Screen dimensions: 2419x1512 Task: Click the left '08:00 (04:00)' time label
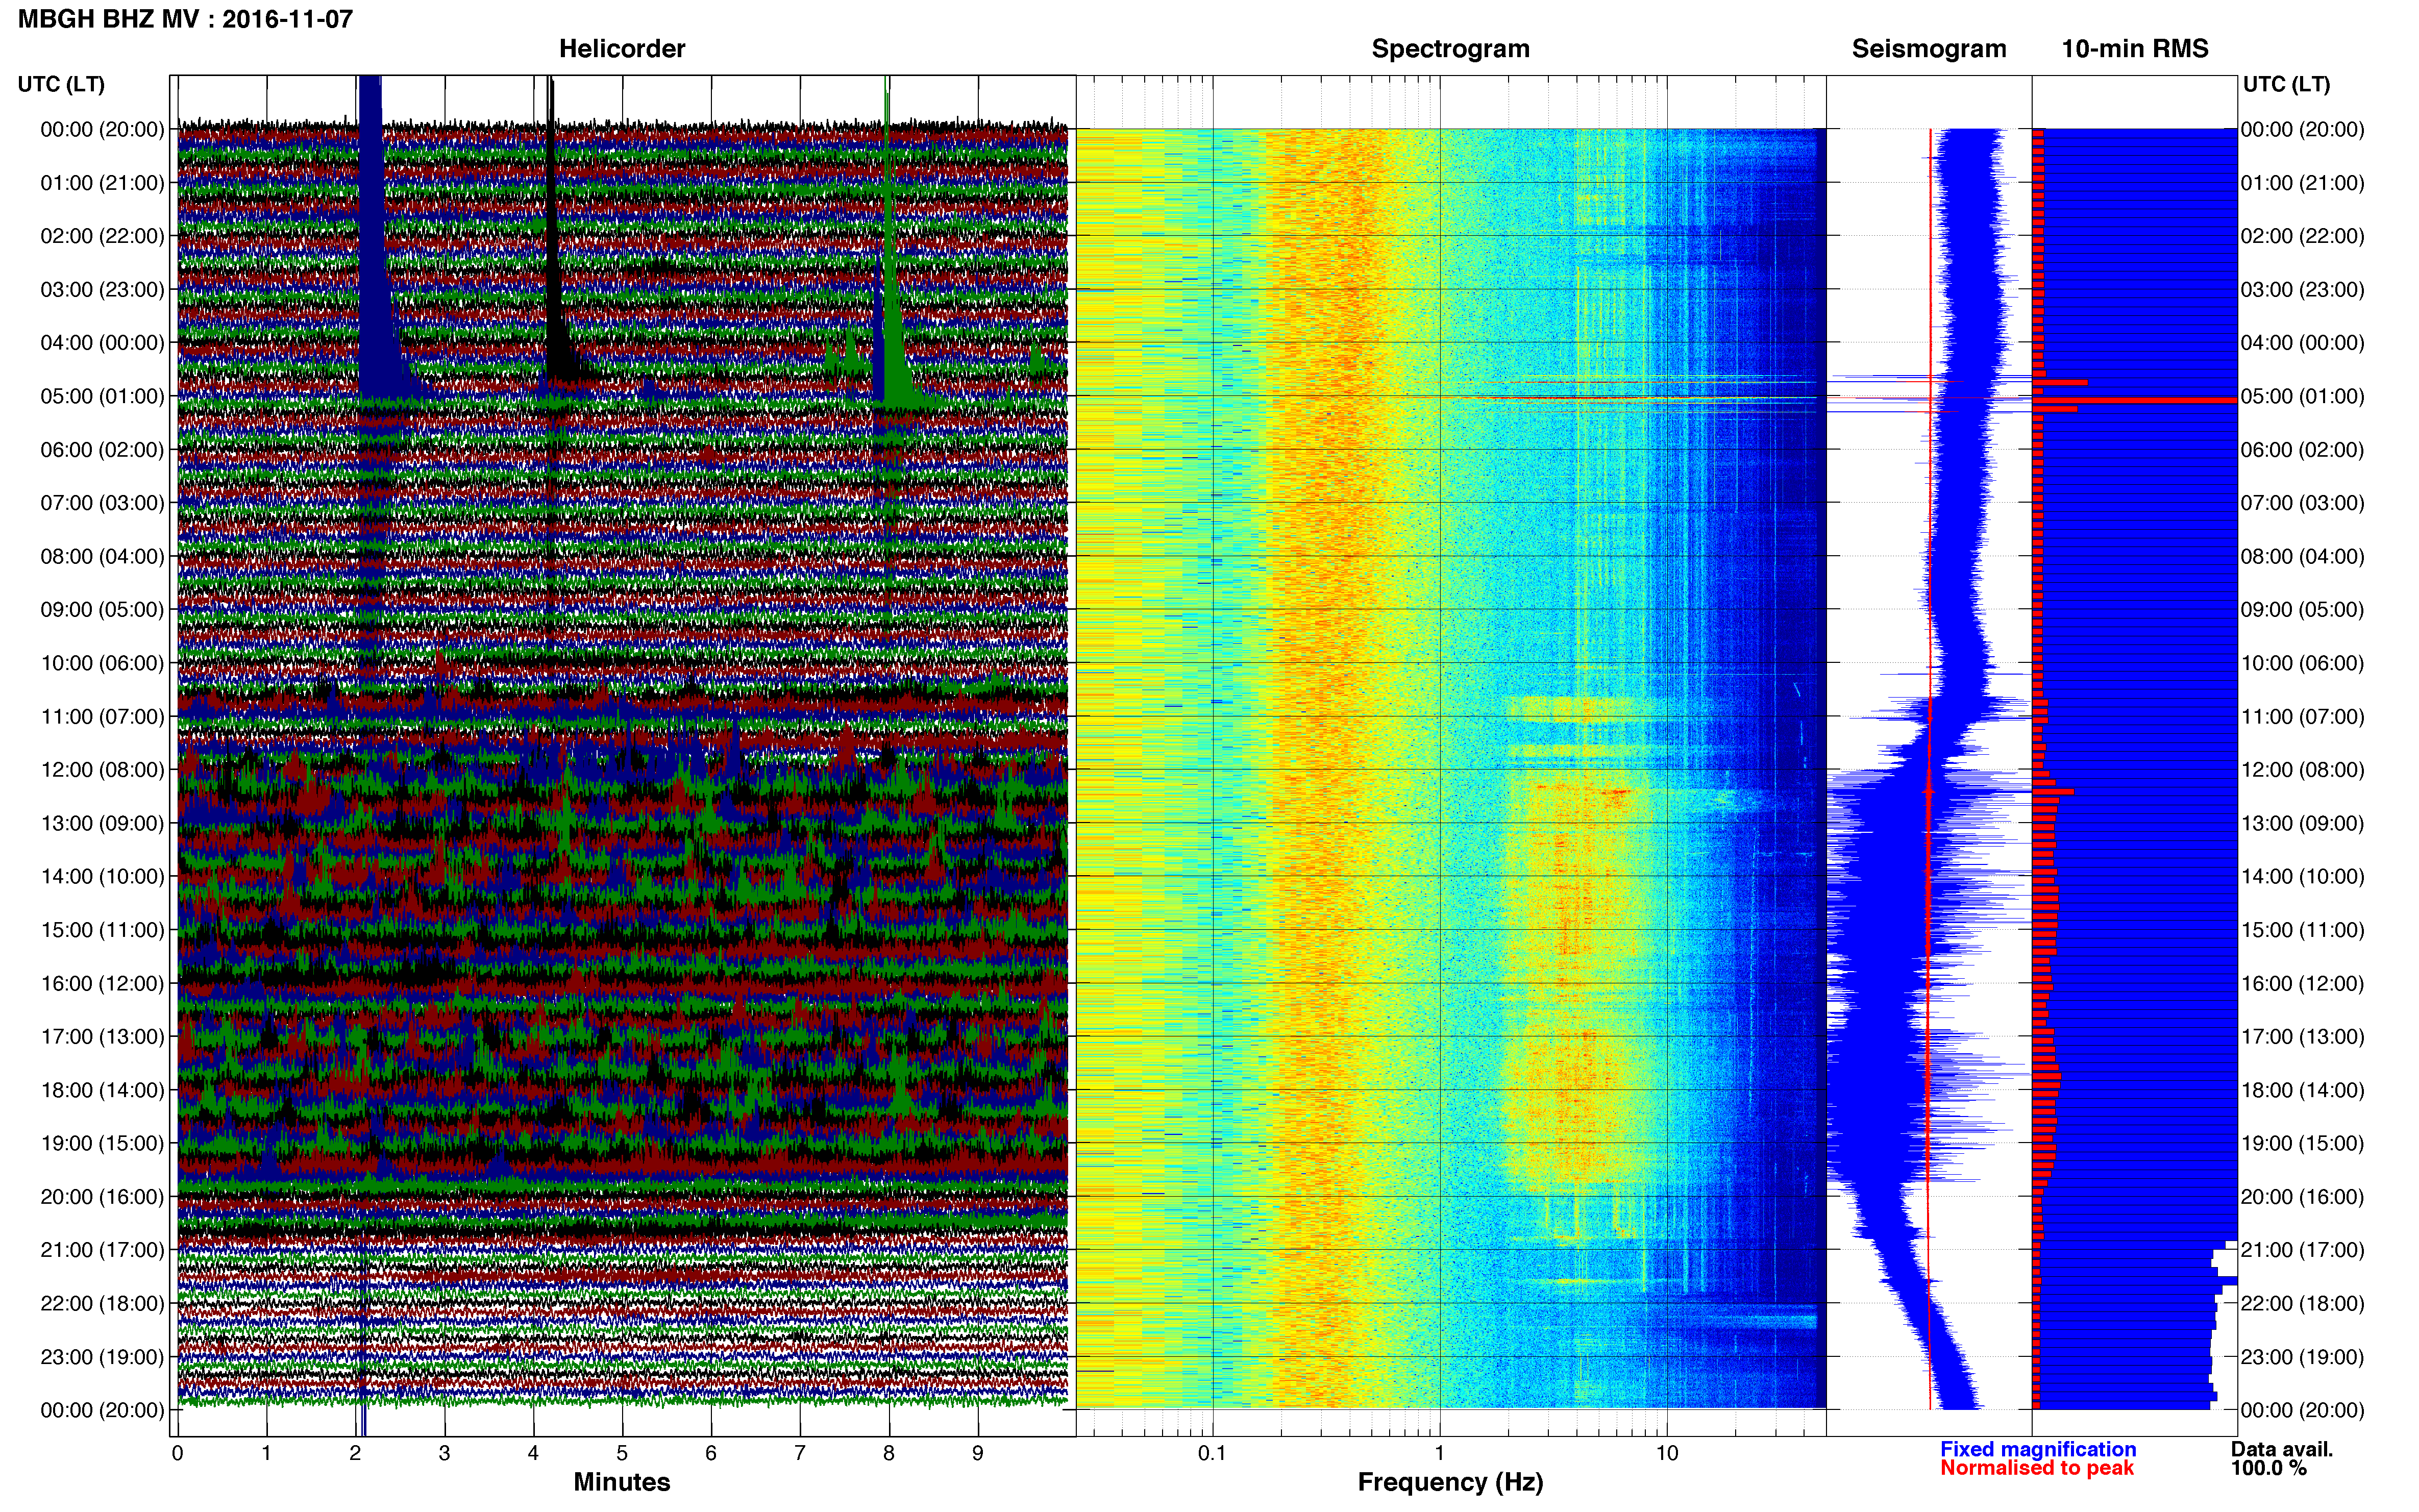tap(102, 556)
